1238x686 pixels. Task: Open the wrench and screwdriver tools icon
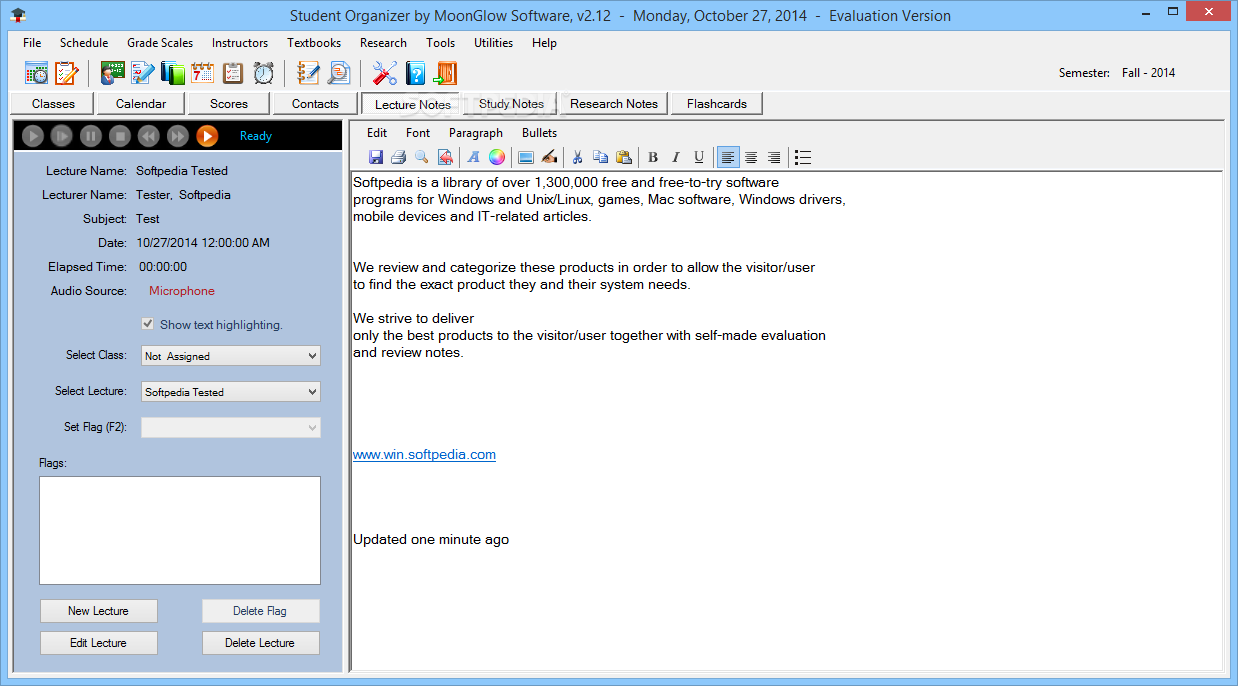point(385,73)
